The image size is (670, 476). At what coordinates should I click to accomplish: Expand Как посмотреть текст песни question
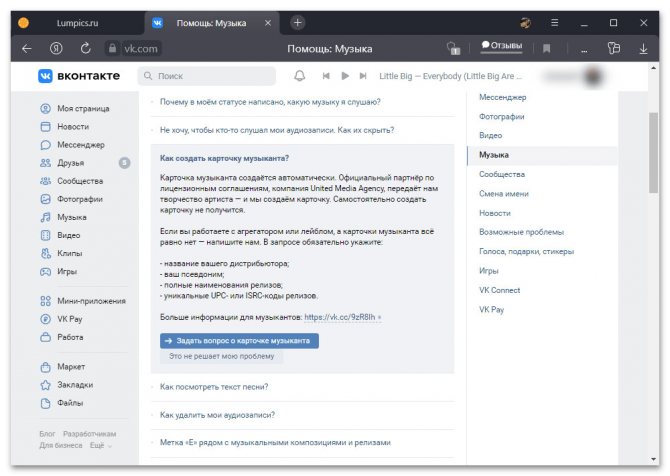(214, 387)
